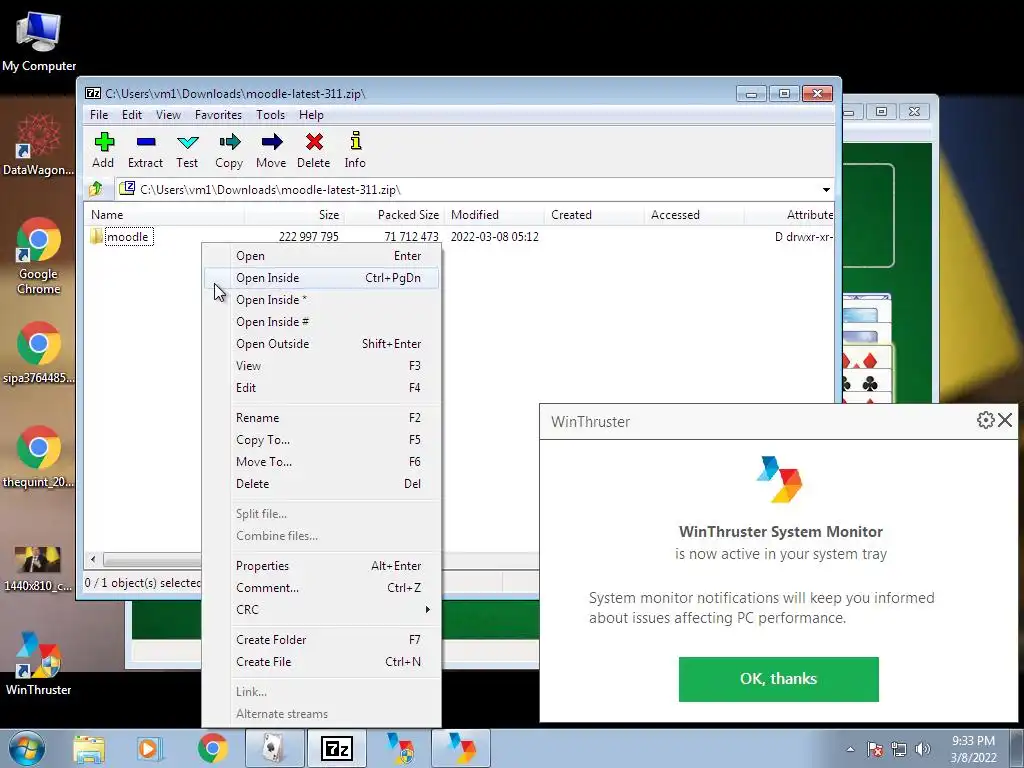Switch to 7-Zip taskbar button
Image resolution: width=1024 pixels, height=768 pixels.
coord(336,749)
